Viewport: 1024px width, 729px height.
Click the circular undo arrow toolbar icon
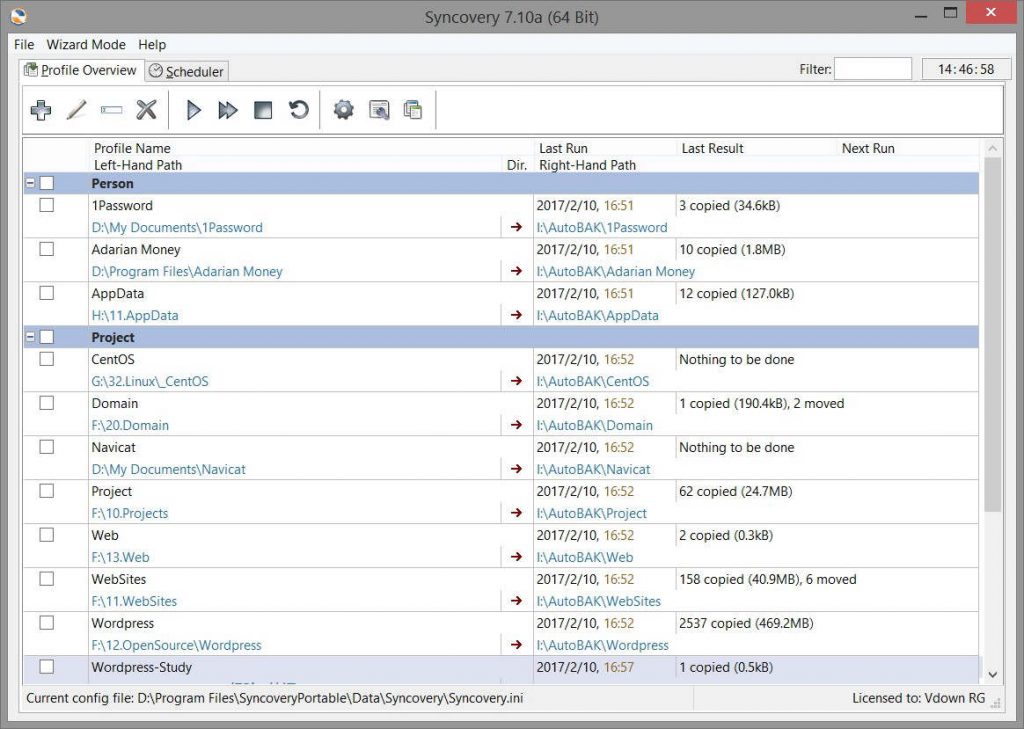[x=298, y=110]
